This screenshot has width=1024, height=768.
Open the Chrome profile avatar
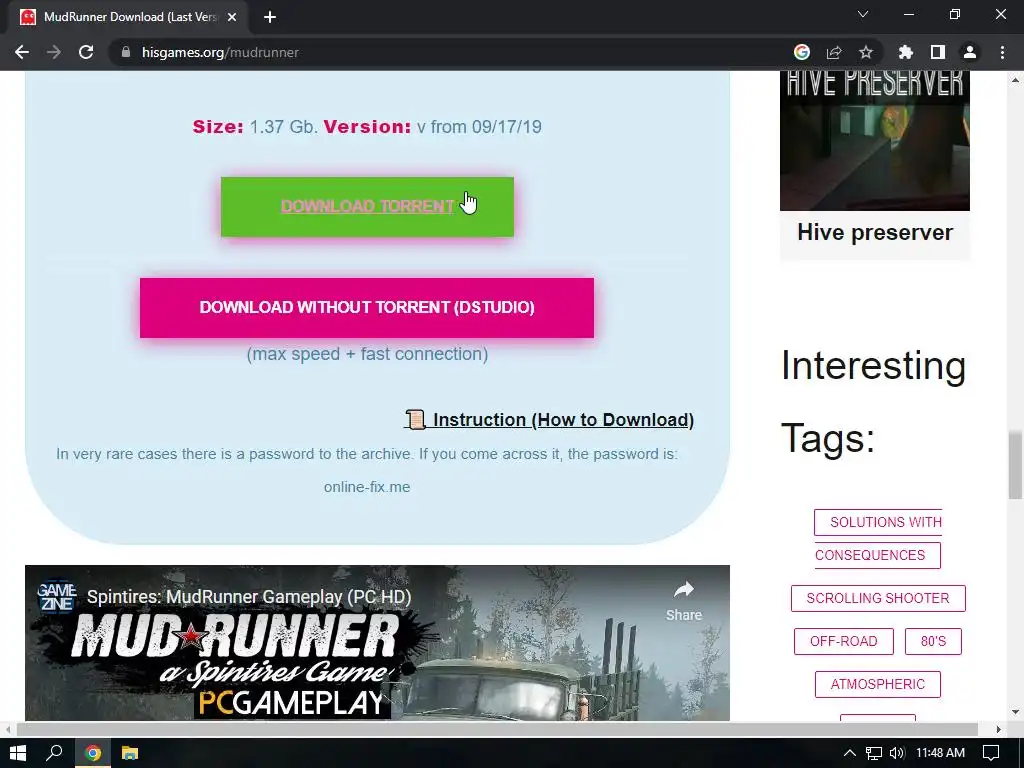click(970, 52)
